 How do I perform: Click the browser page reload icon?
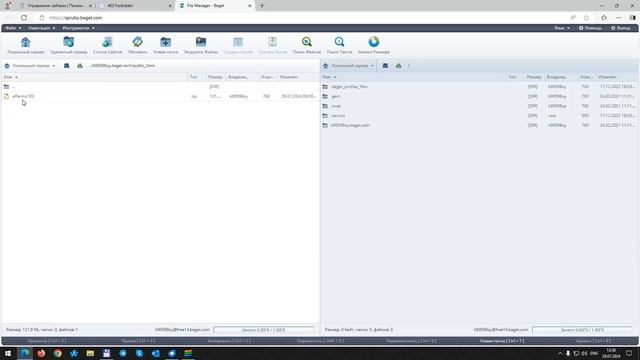(x=24, y=18)
